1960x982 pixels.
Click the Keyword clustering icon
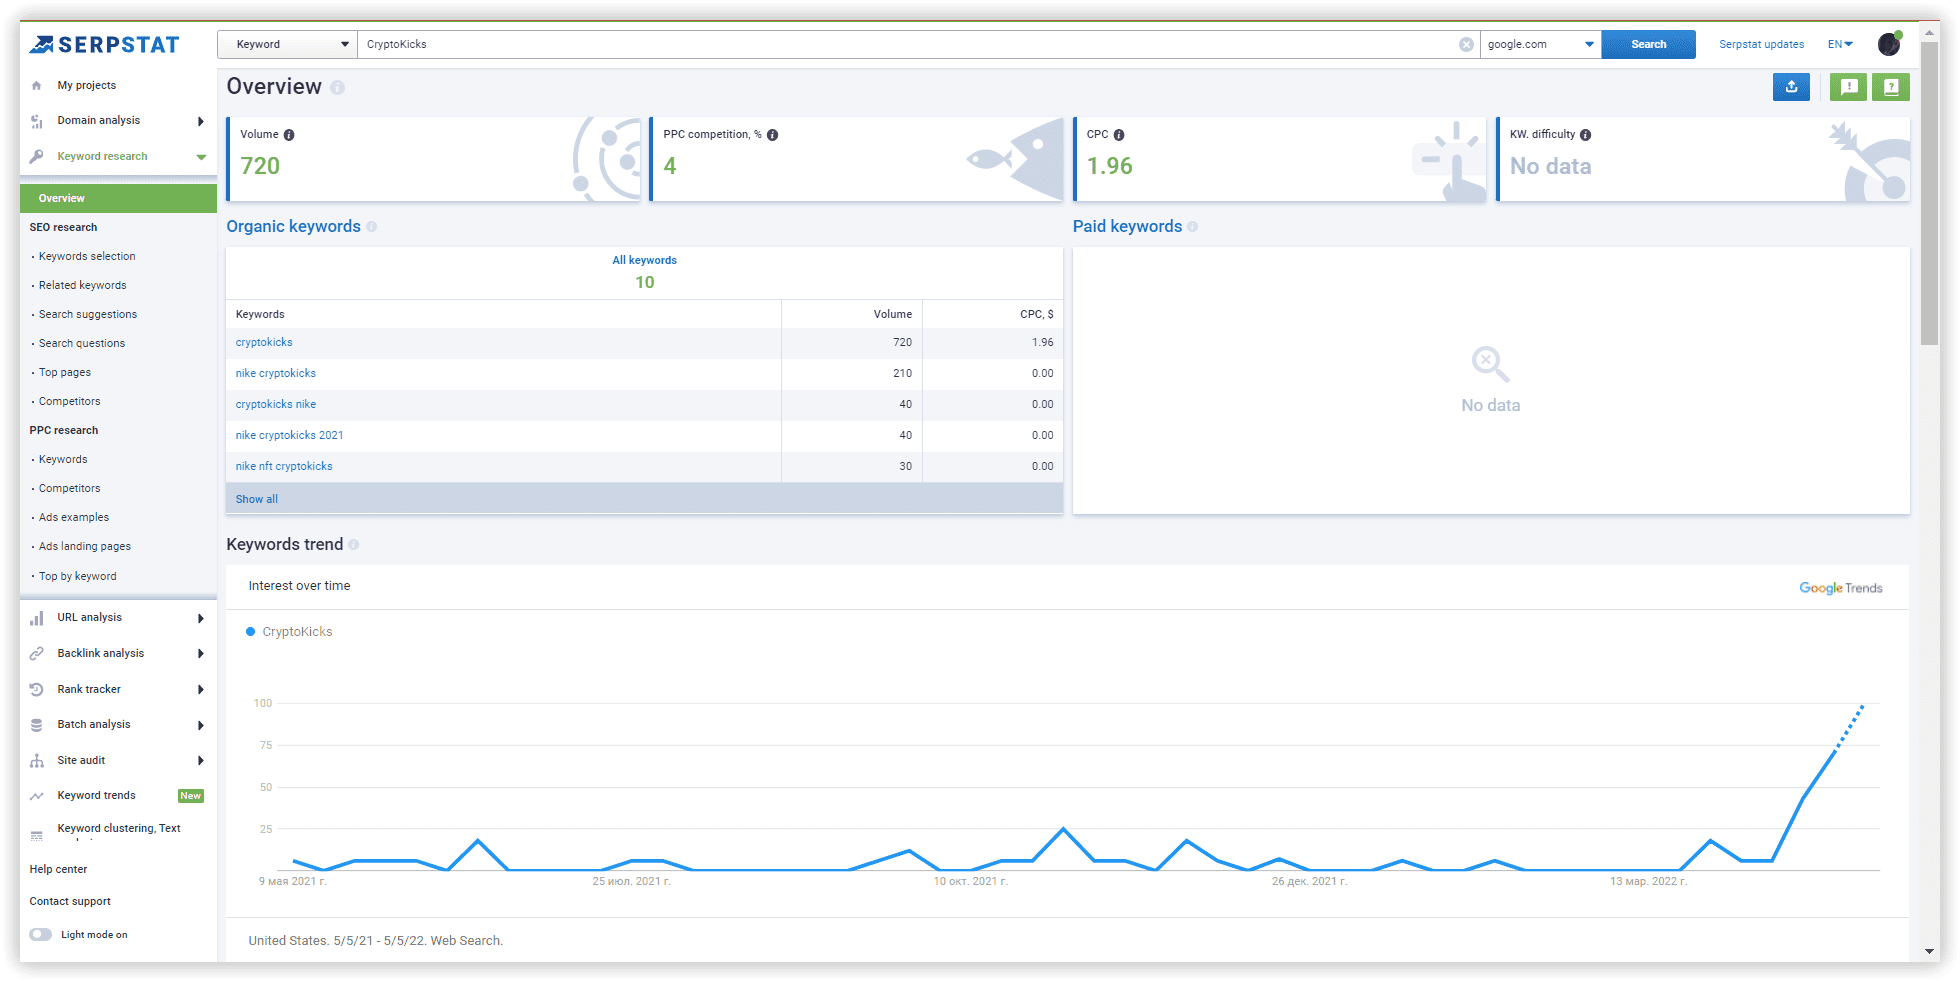click(x=37, y=835)
